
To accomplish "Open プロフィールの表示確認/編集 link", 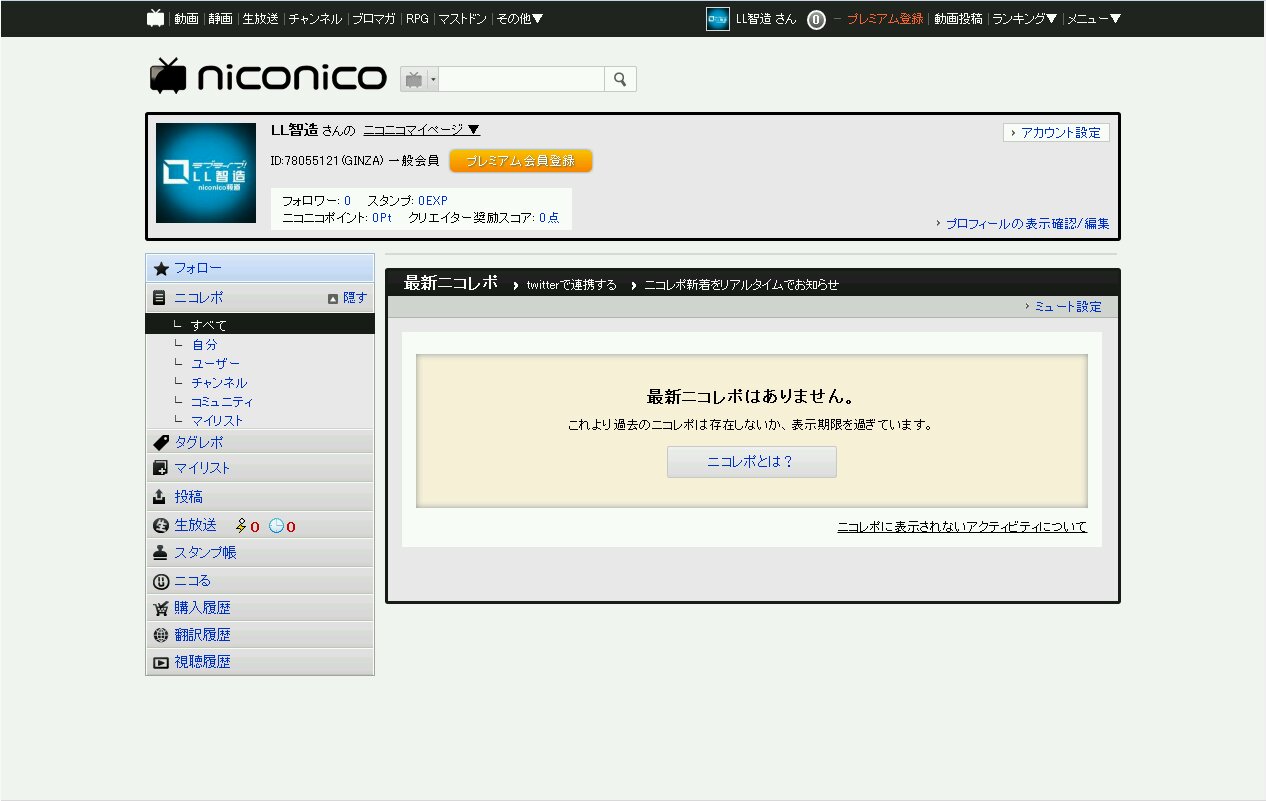I will click(x=1027, y=224).
